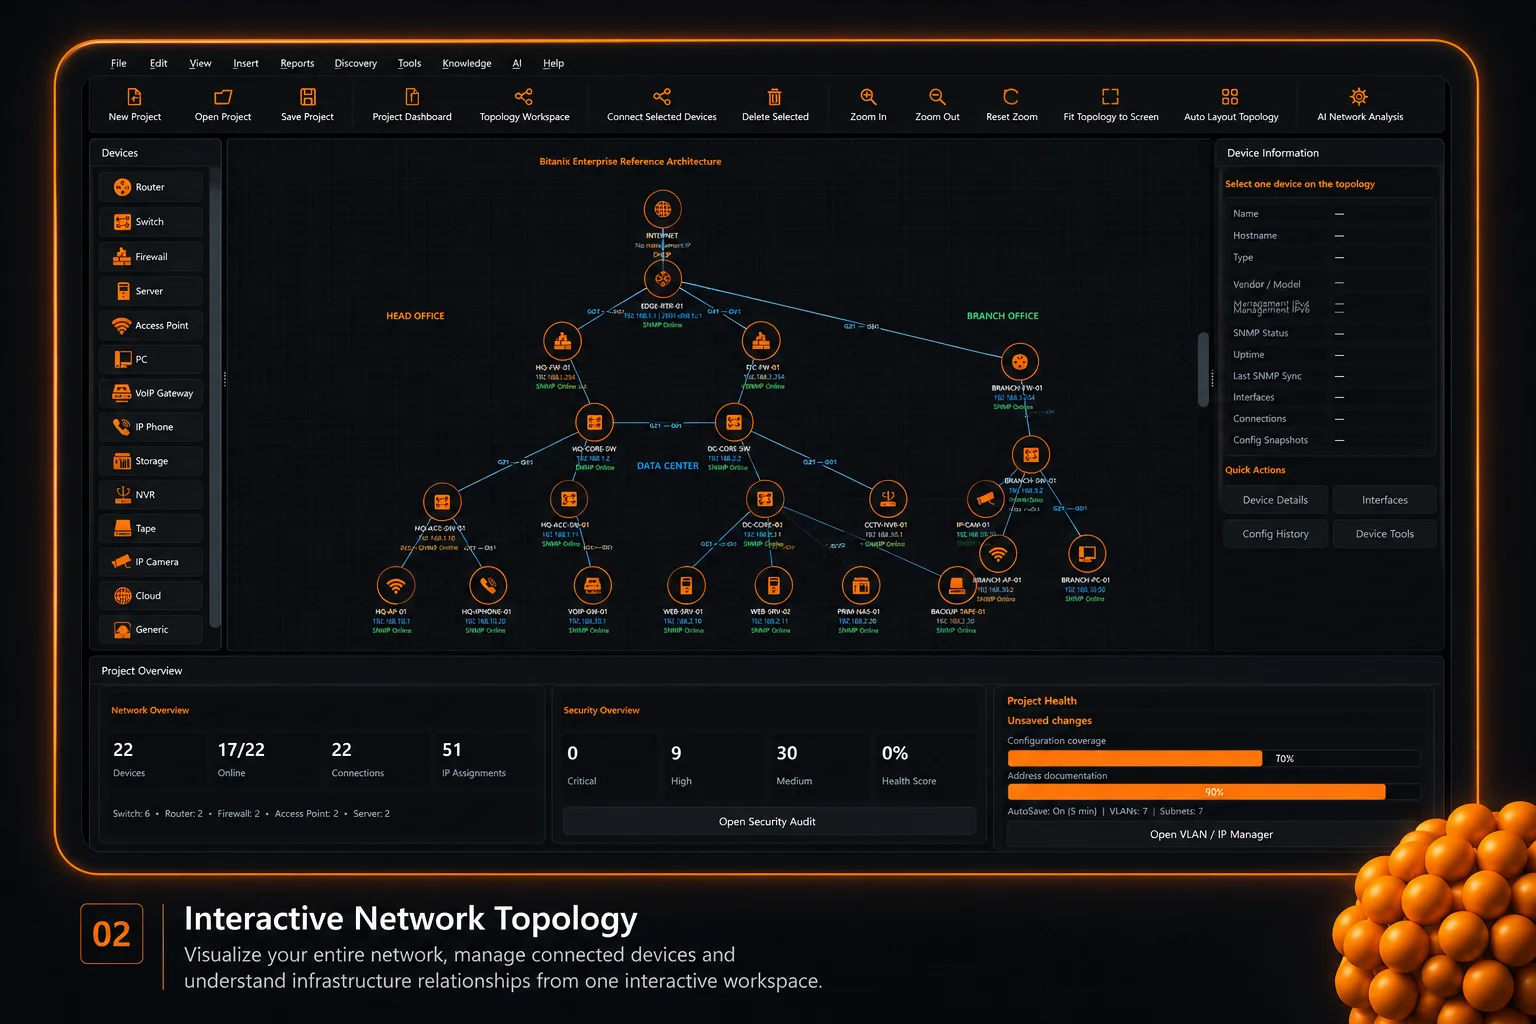Image resolution: width=1536 pixels, height=1024 pixels.
Task: Select the HQ-FW-01 firewall node
Action: pyautogui.click(x=562, y=341)
